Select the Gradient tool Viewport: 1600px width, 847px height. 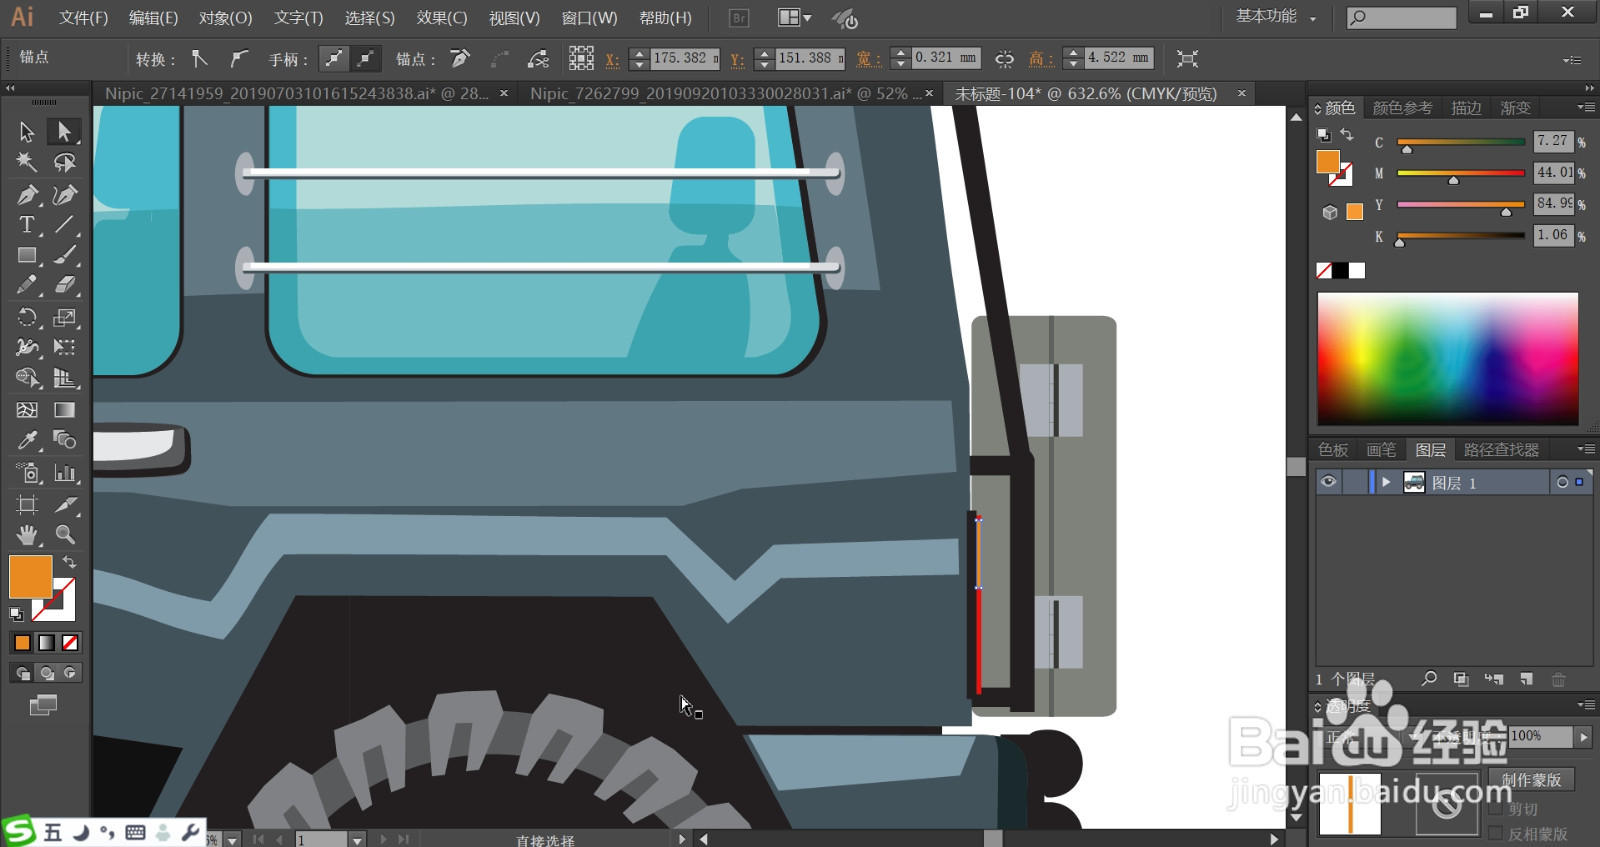64,409
